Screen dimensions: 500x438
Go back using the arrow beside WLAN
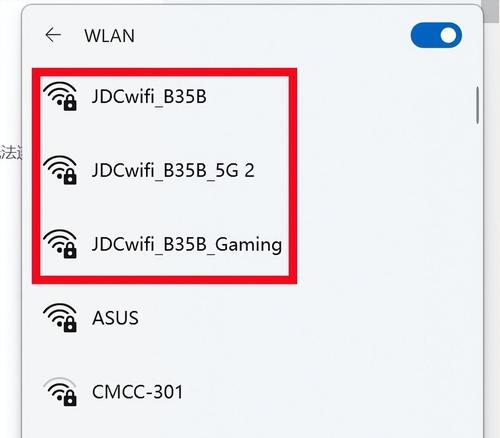point(53,35)
